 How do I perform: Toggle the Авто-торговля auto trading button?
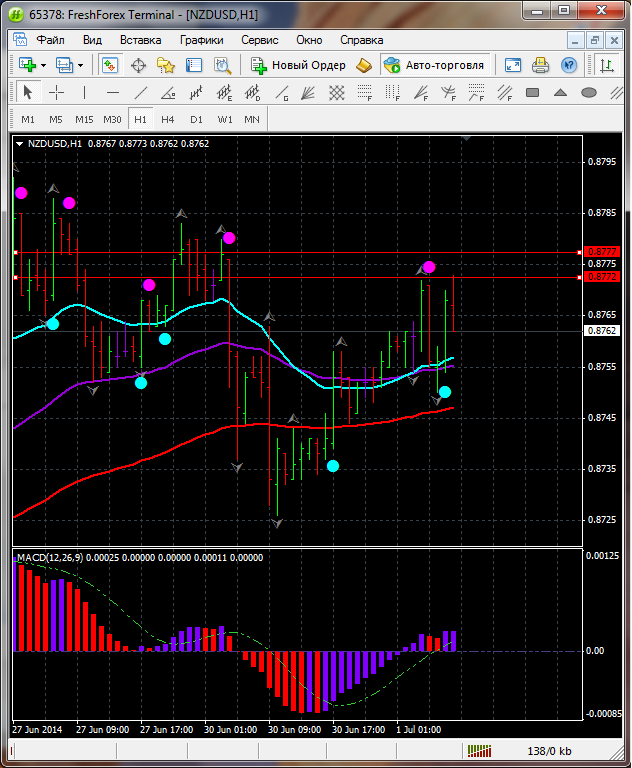pos(434,65)
